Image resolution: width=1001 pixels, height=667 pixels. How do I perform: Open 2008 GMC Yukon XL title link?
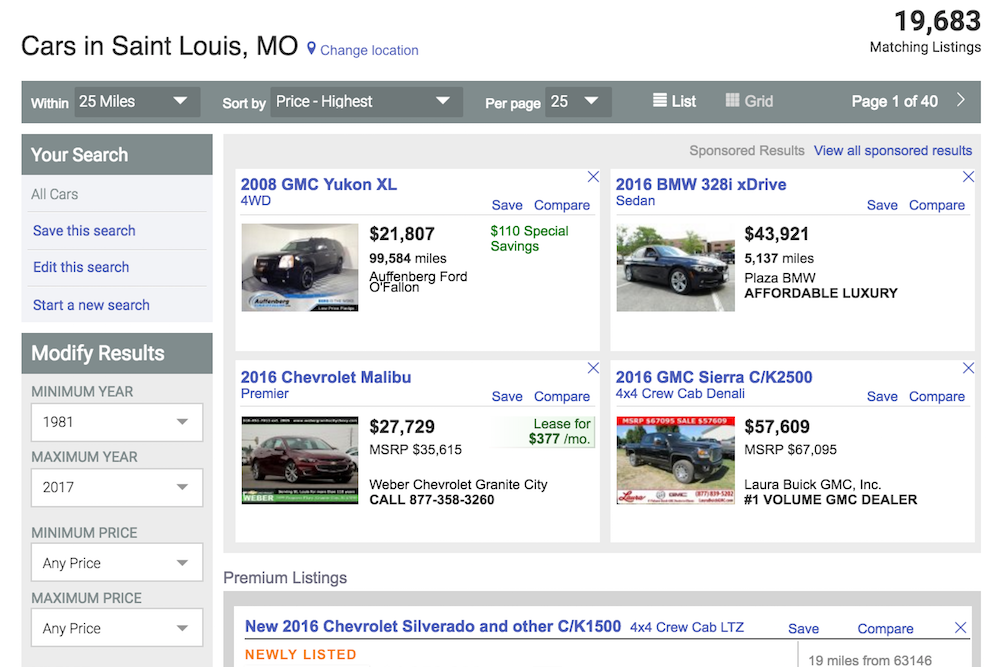[x=319, y=184]
